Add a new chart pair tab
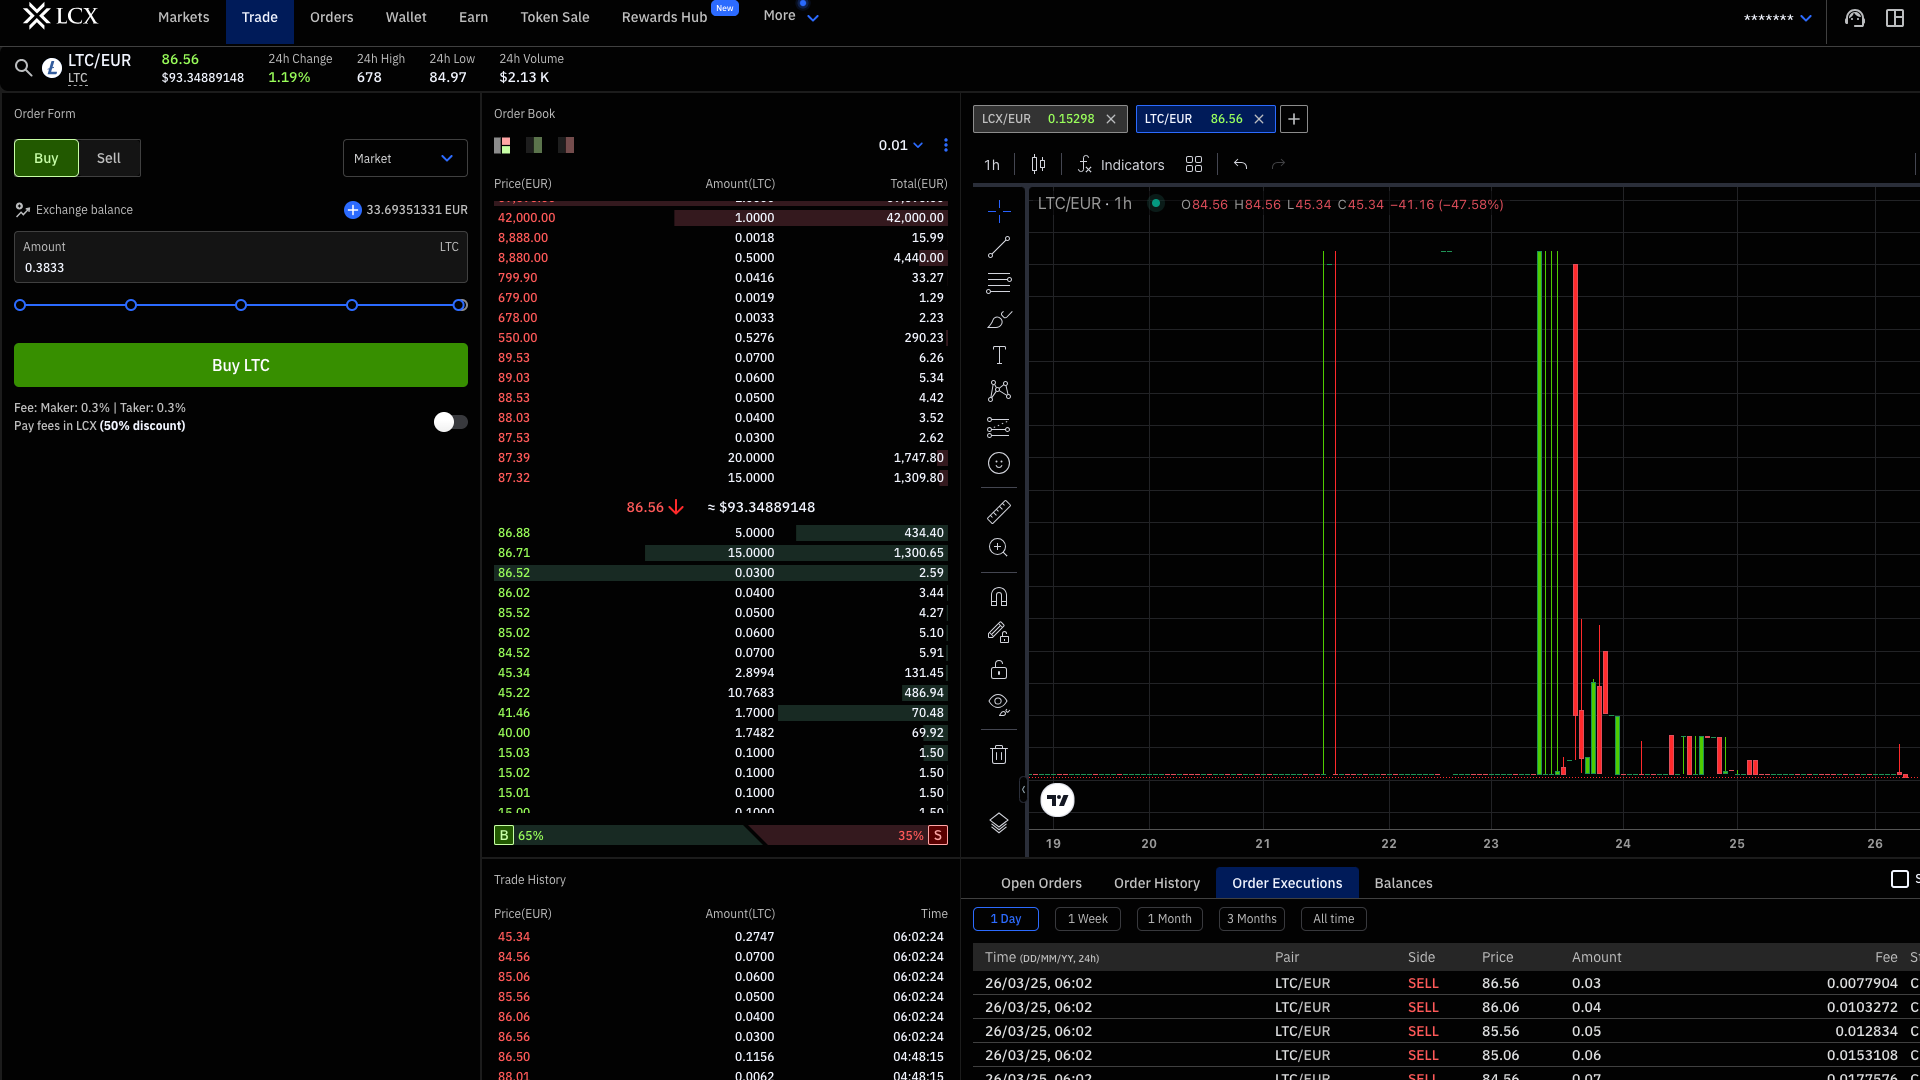Screen dimensions: 1920x1080 pyautogui.click(x=1294, y=119)
